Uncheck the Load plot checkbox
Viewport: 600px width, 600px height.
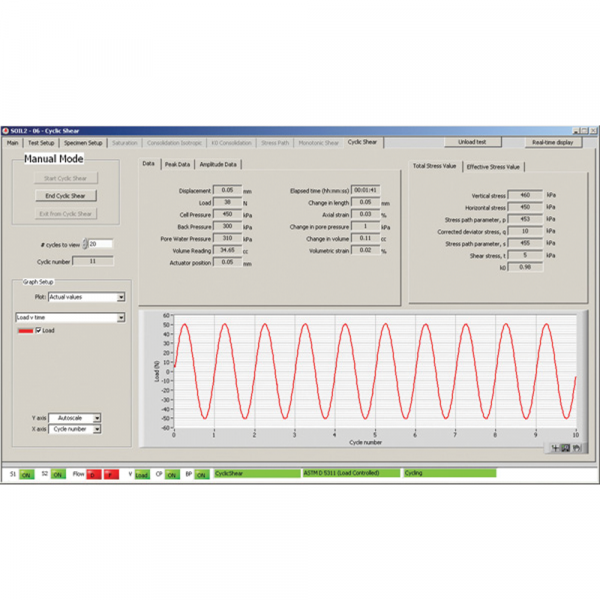point(38,330)
